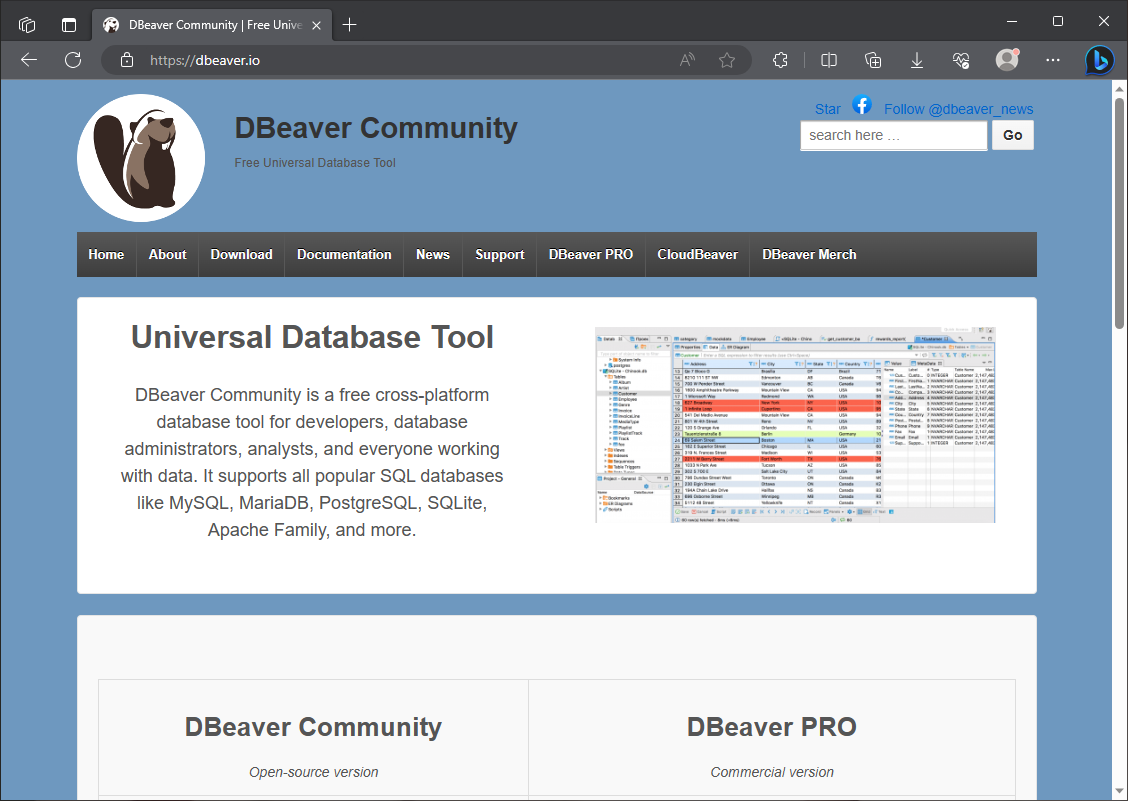Open the Support menu item
This screenshot has width=1128, height=801.
point(500,255)
